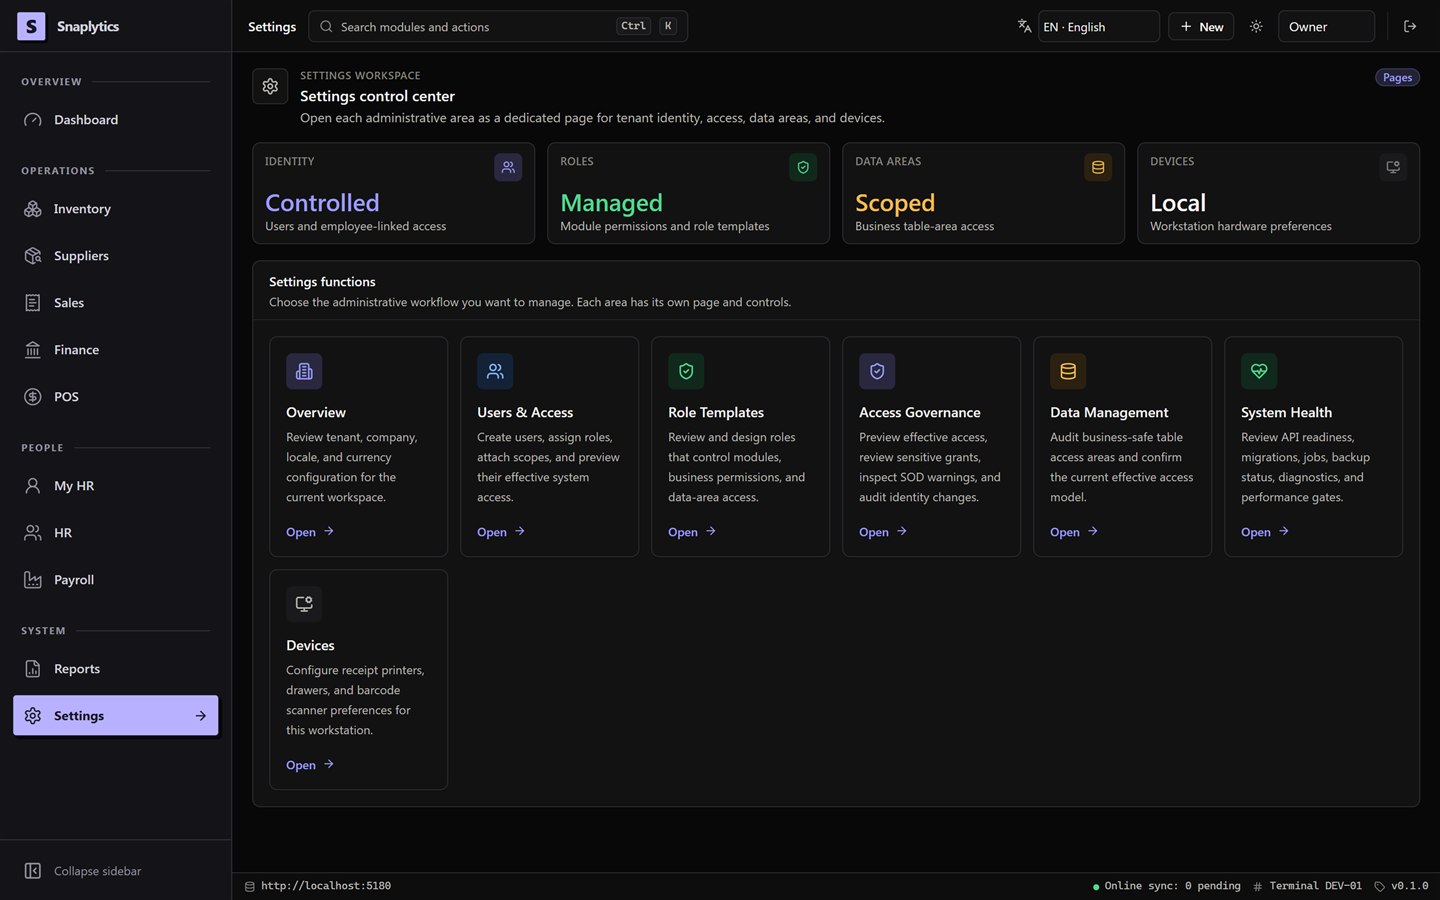Click the Role Templates shield icon
Viewport: 1440px width, 900px height.
point(686,371)
